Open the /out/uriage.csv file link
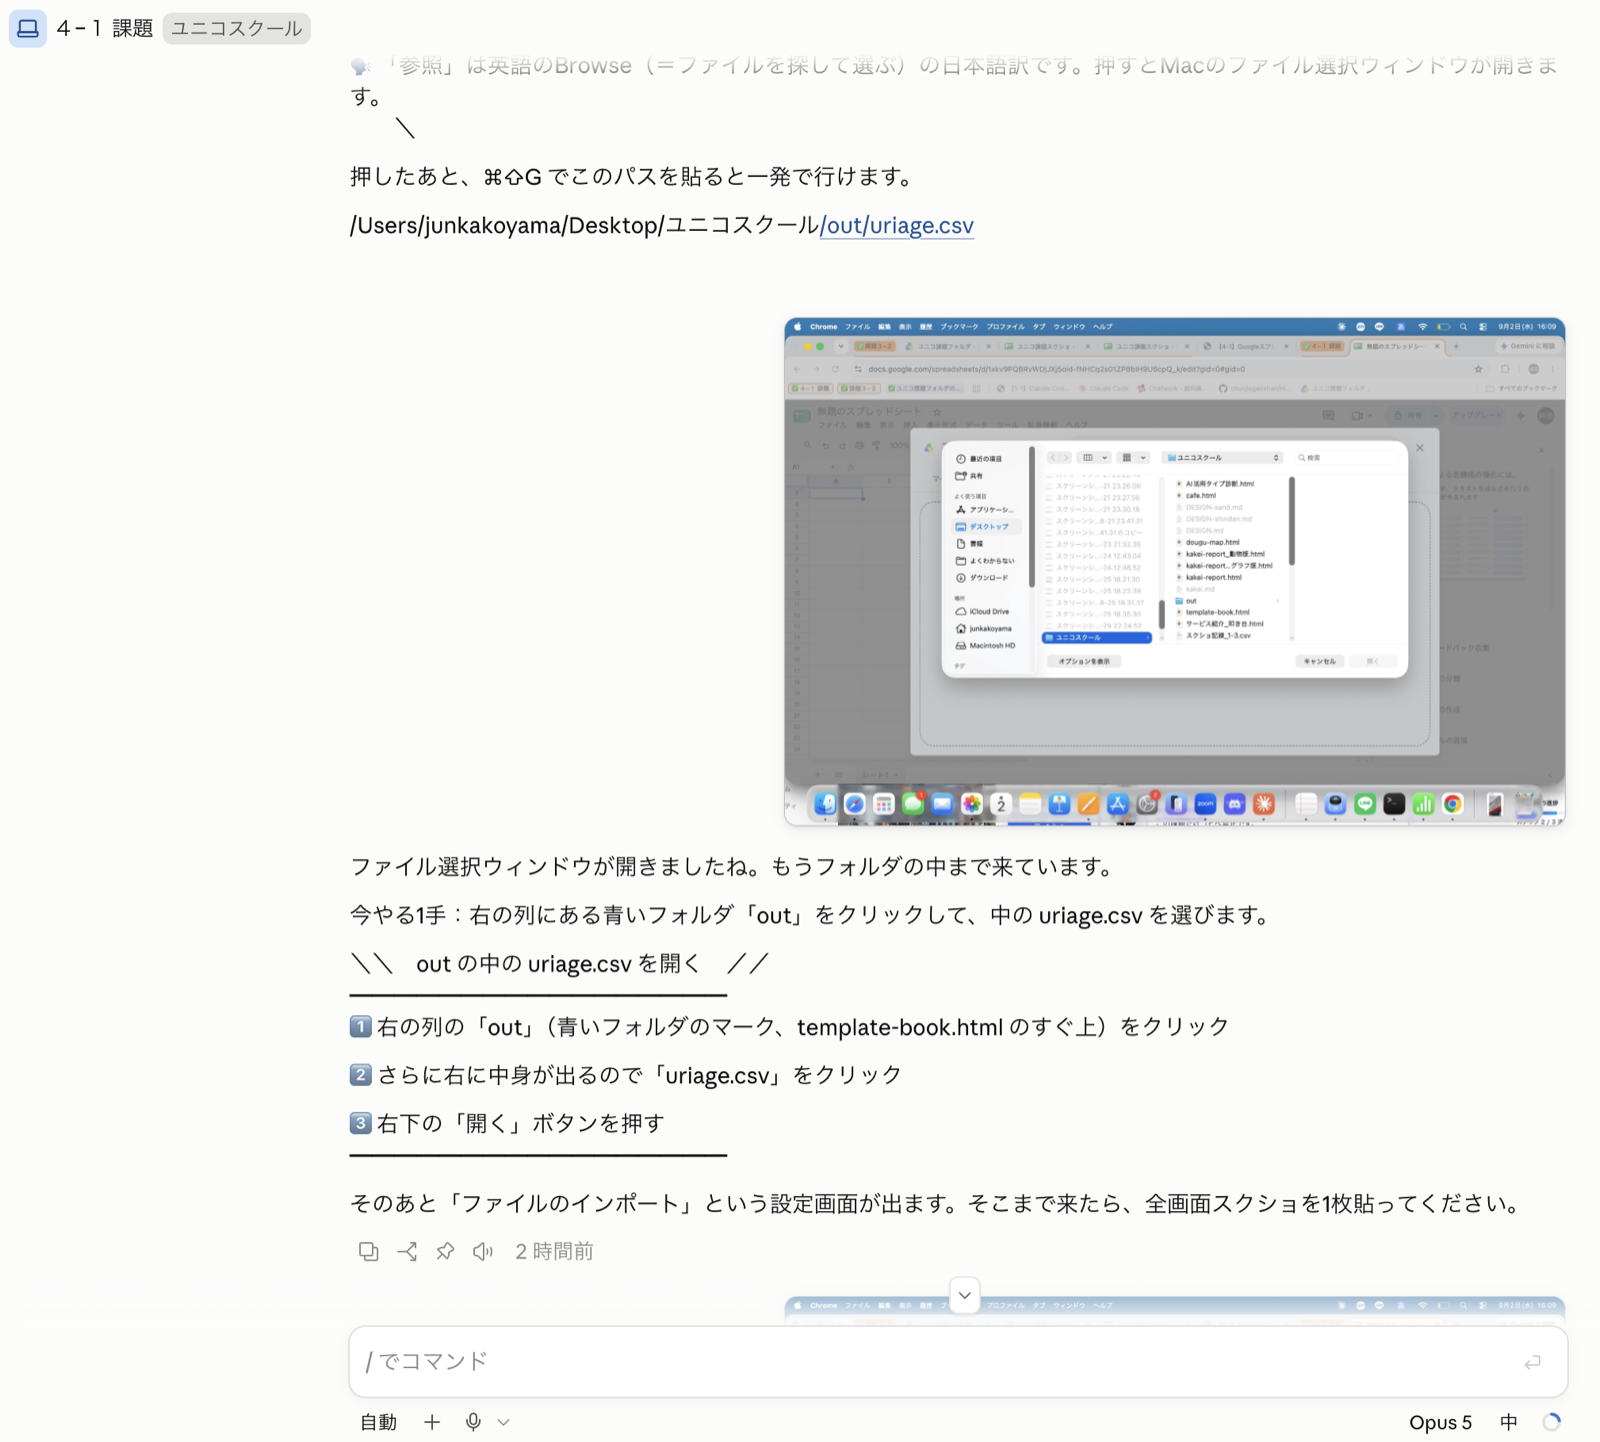The image size is (1600, 1442). click(897, 225)
